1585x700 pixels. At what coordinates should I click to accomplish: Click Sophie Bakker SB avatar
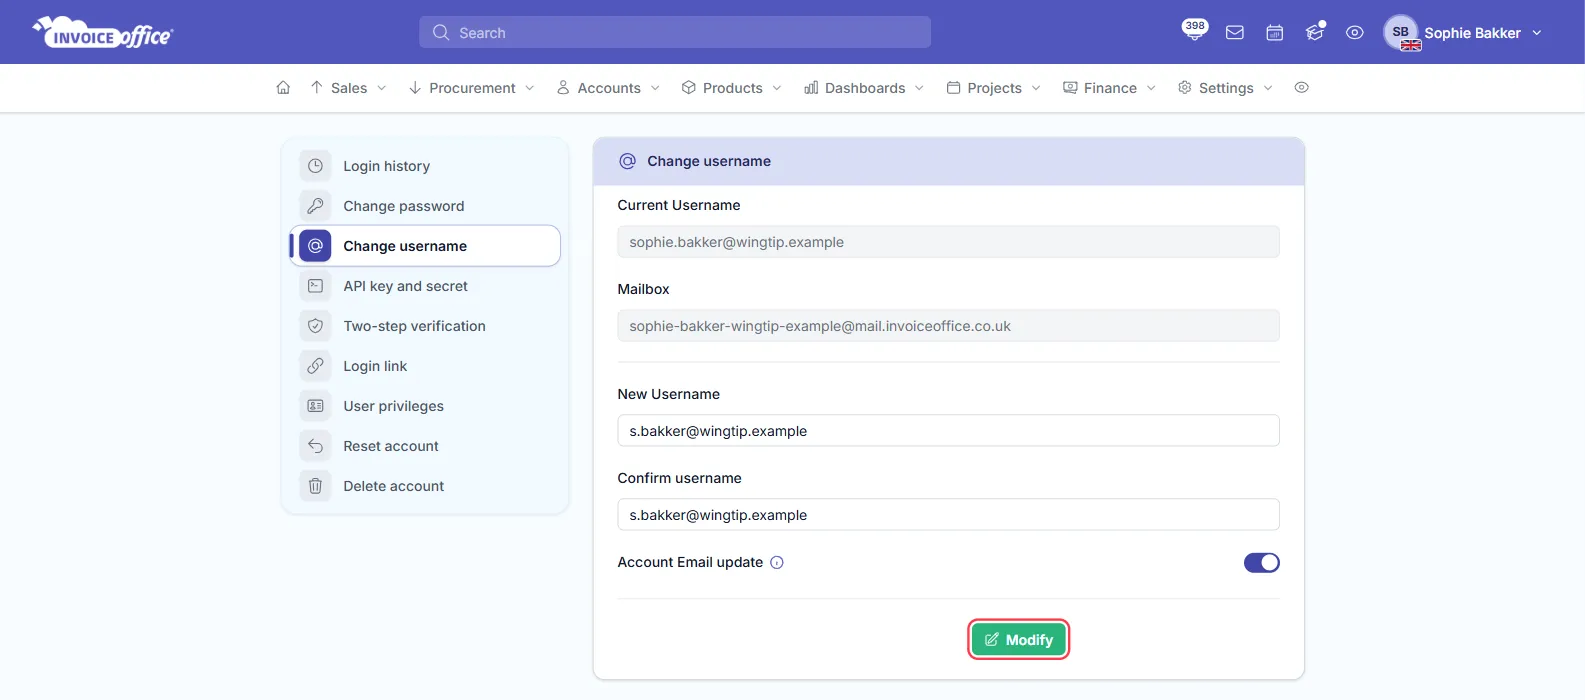click(1401, 33)
